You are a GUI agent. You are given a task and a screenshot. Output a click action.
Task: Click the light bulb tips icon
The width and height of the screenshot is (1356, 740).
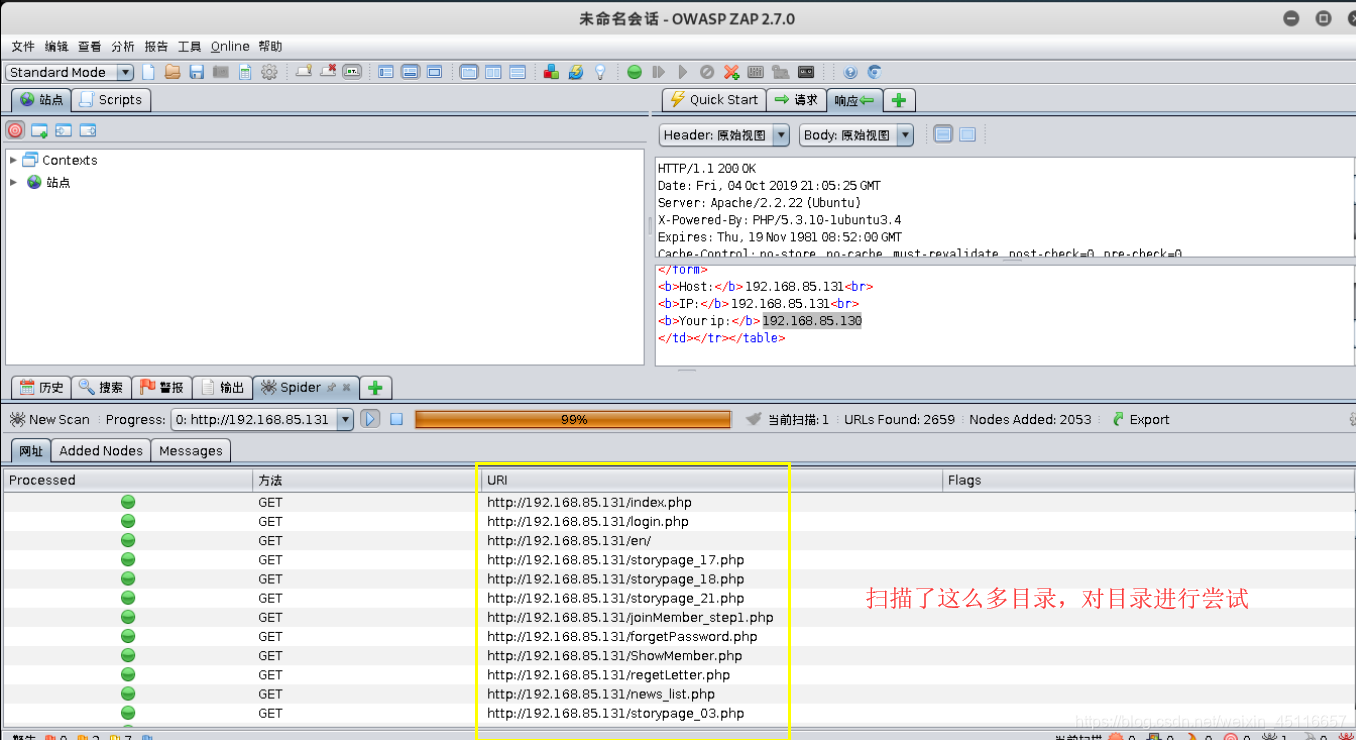pyautogui.click(x=600, y=72)
